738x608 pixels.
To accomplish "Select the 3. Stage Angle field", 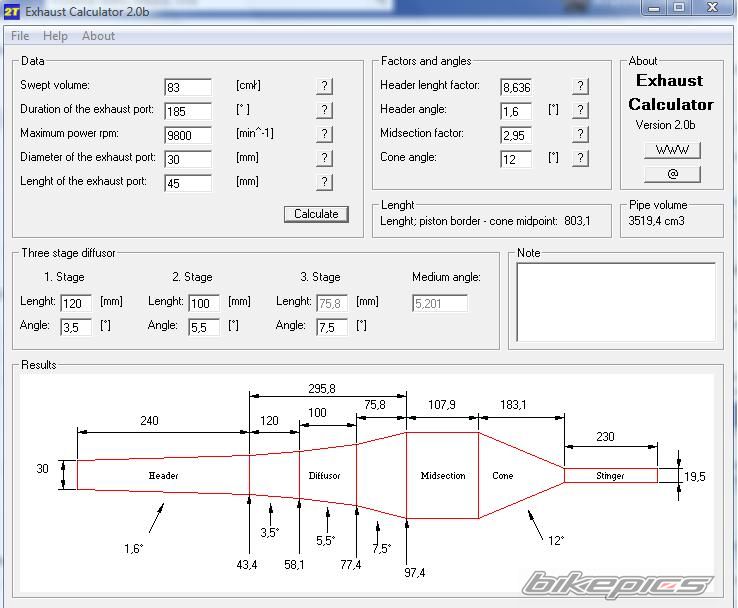I will [332, 327].
